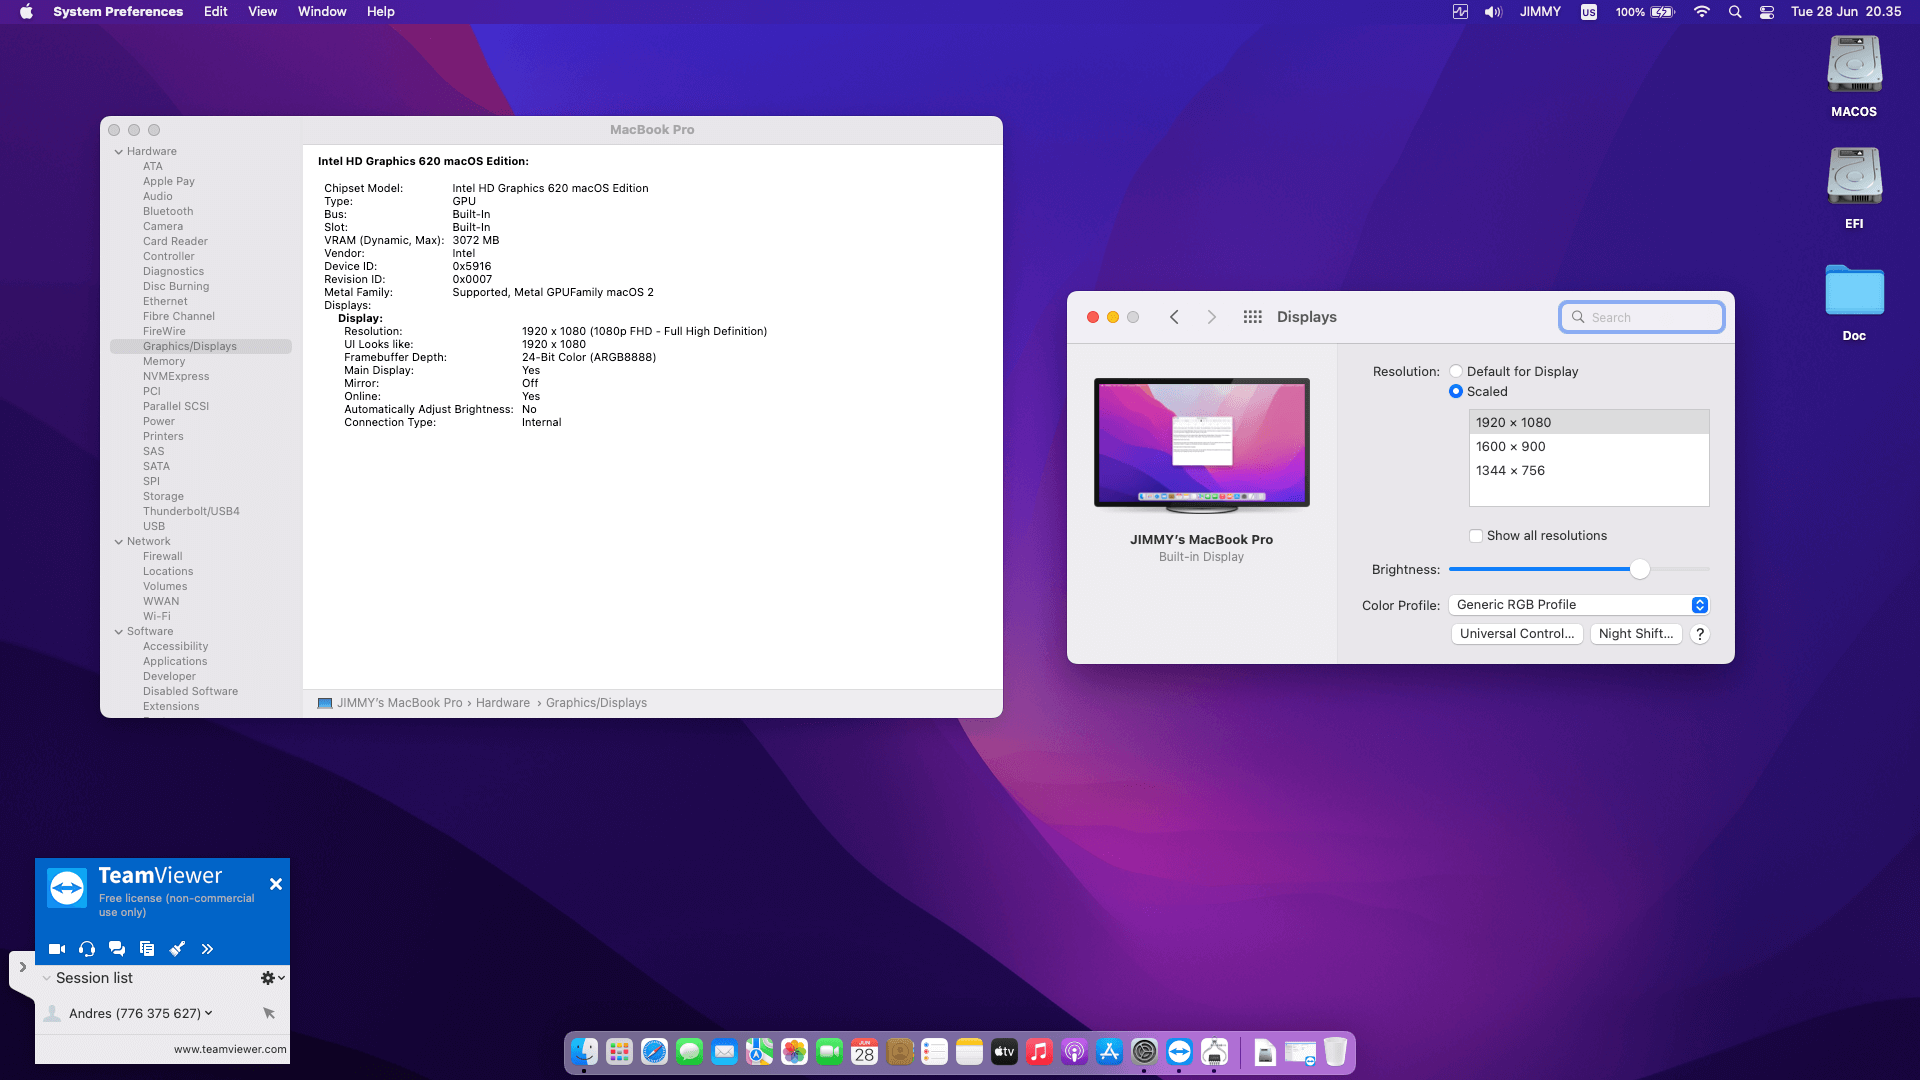Open Spotlight search in the menu bar
Viewport: 1920px width, 1080px height.
coord(1735,12)
